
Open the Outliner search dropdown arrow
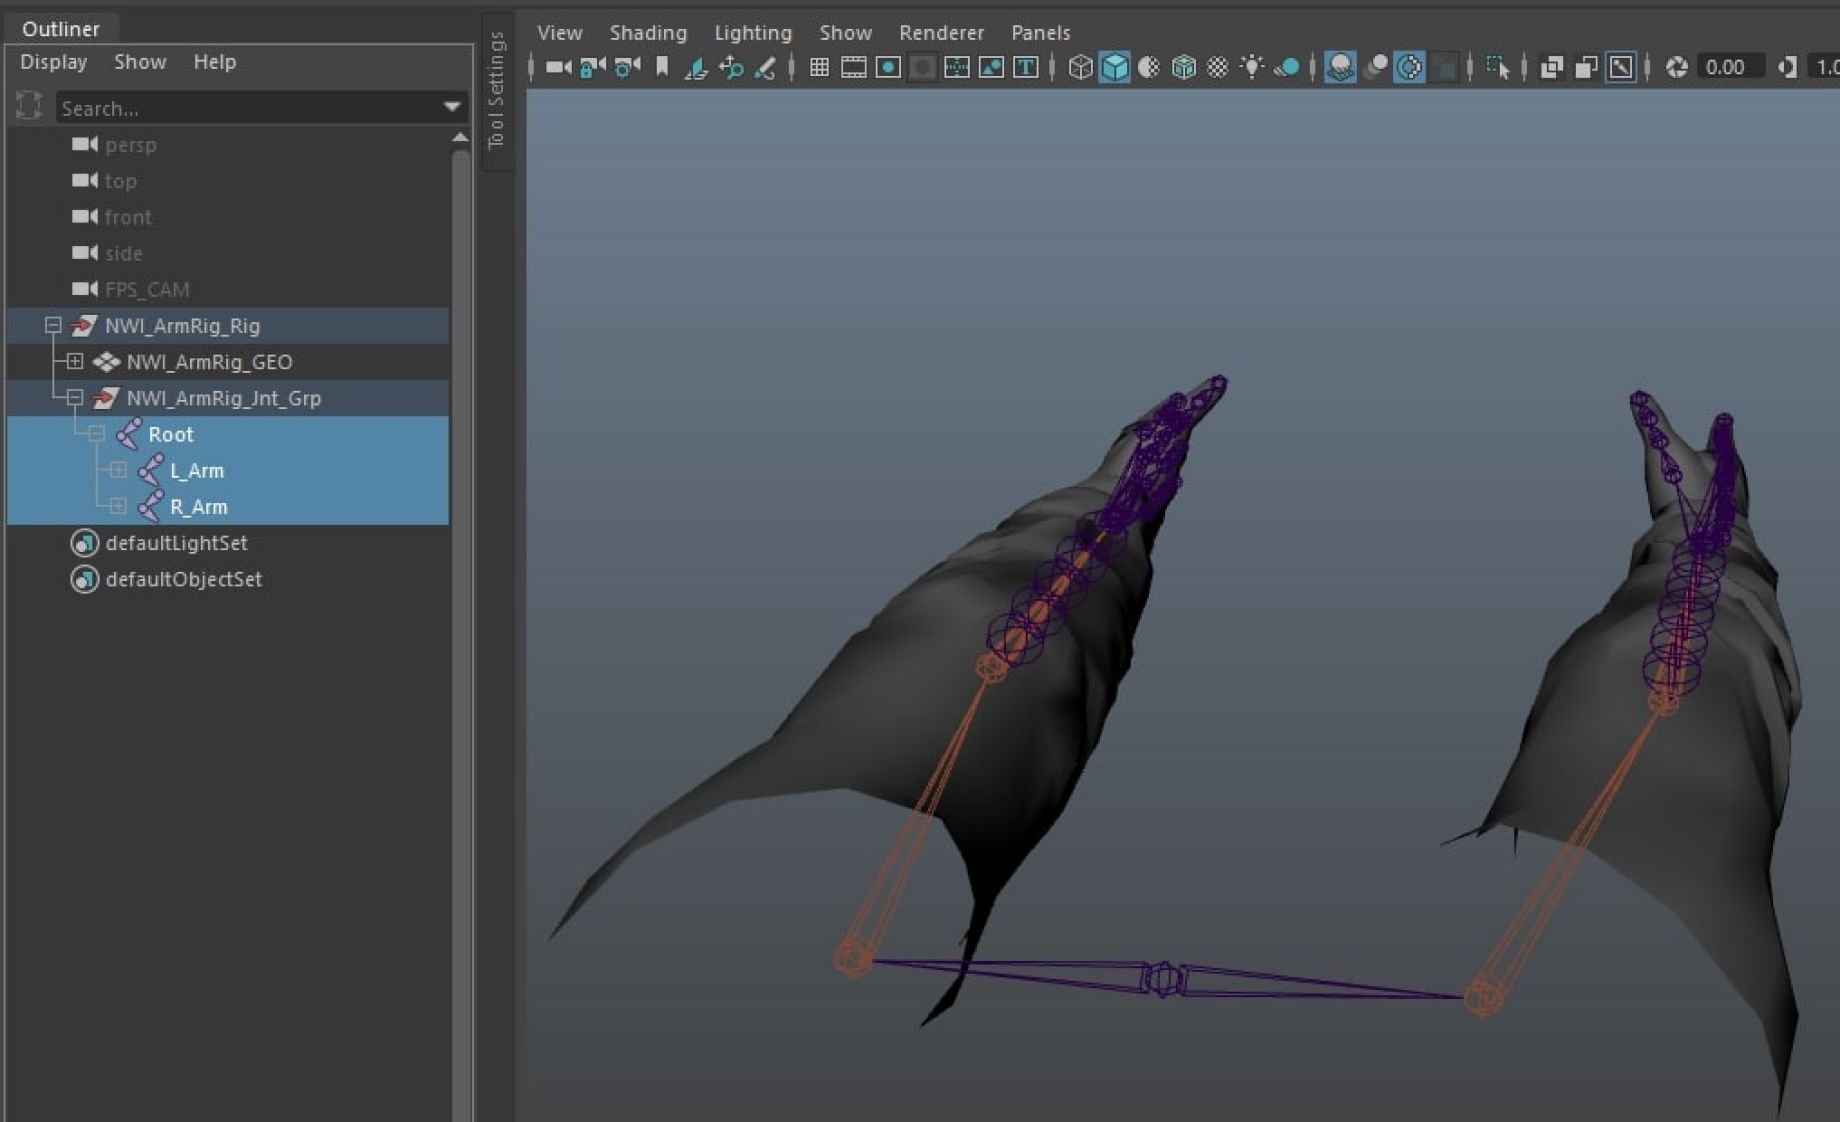coord(452,107)
